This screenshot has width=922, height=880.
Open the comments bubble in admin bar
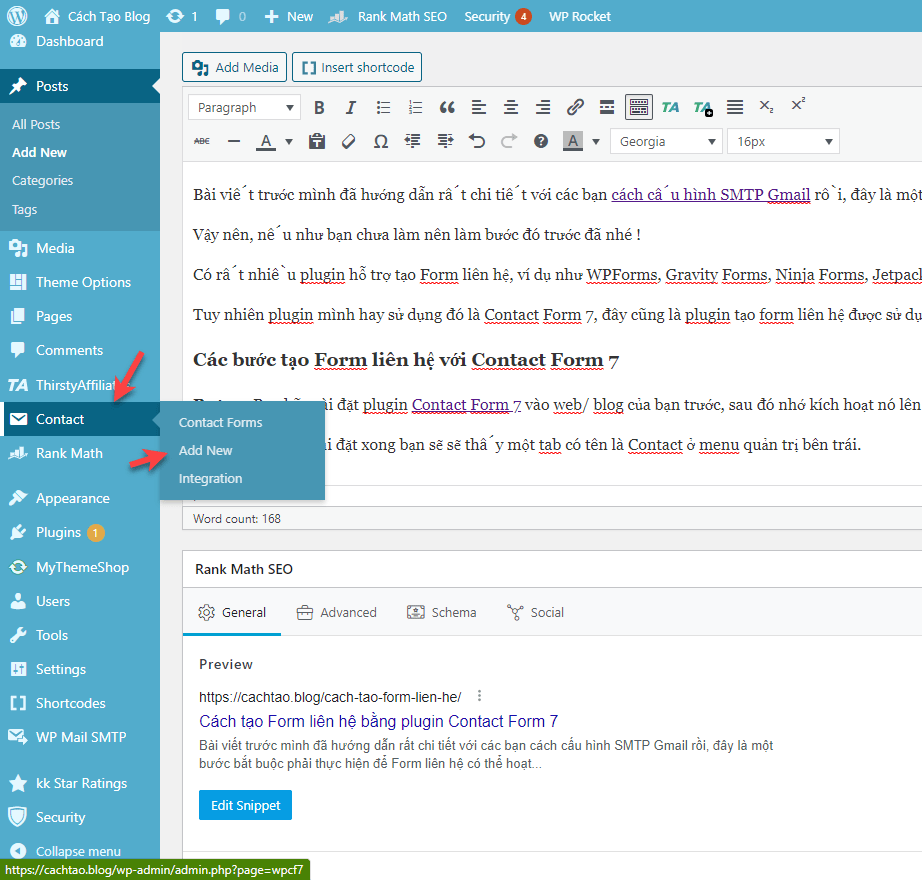[x=230, y=16]
